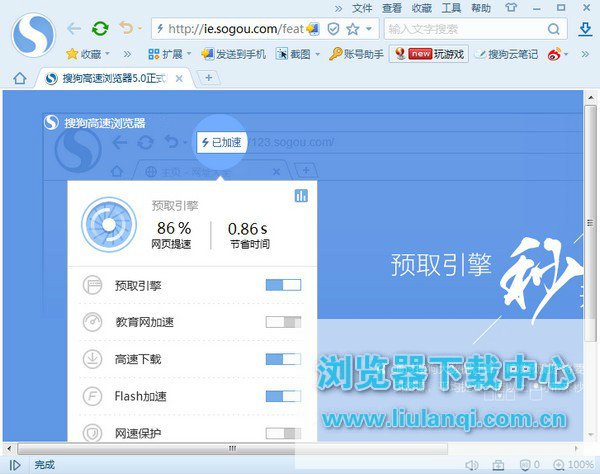Click the vertical scrollbar thumb
Viewport: 600px width, 474px height.
590,223
